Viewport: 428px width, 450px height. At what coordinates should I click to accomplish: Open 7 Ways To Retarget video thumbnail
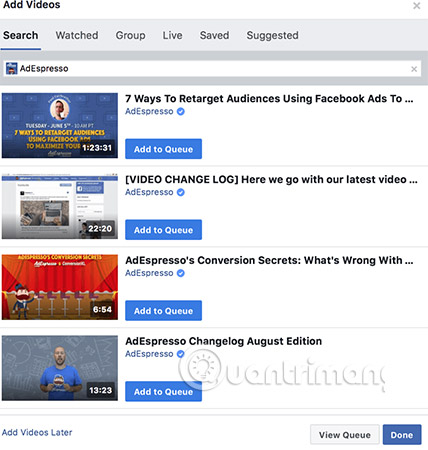(60, 125)
